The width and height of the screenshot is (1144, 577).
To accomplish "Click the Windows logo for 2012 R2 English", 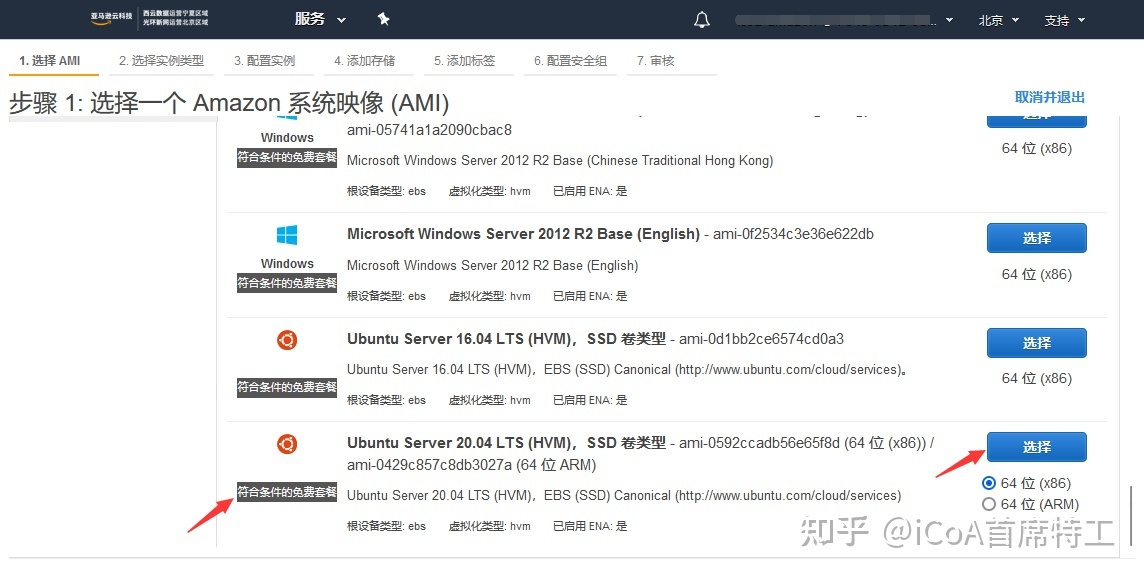I will click(287, 235).
